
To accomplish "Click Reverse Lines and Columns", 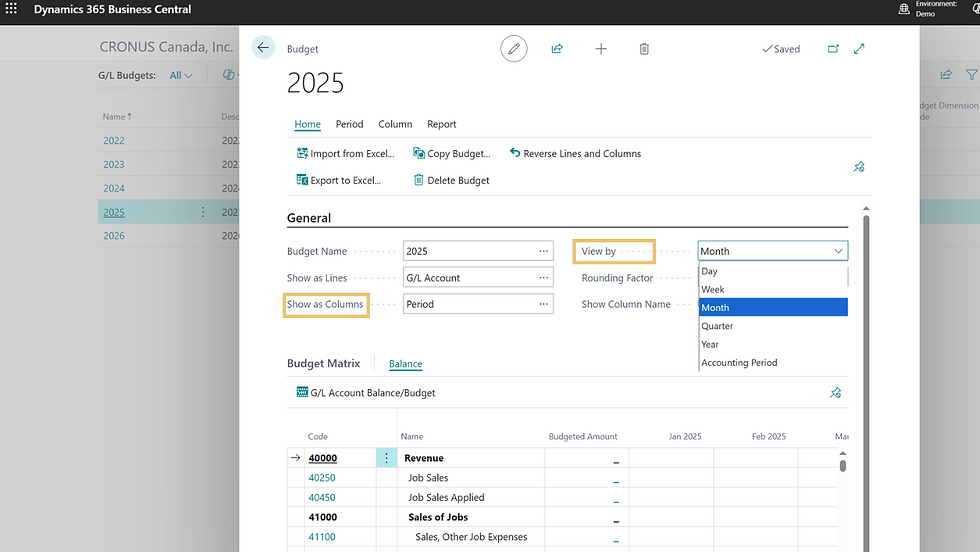I will click(x=575, y=153).
